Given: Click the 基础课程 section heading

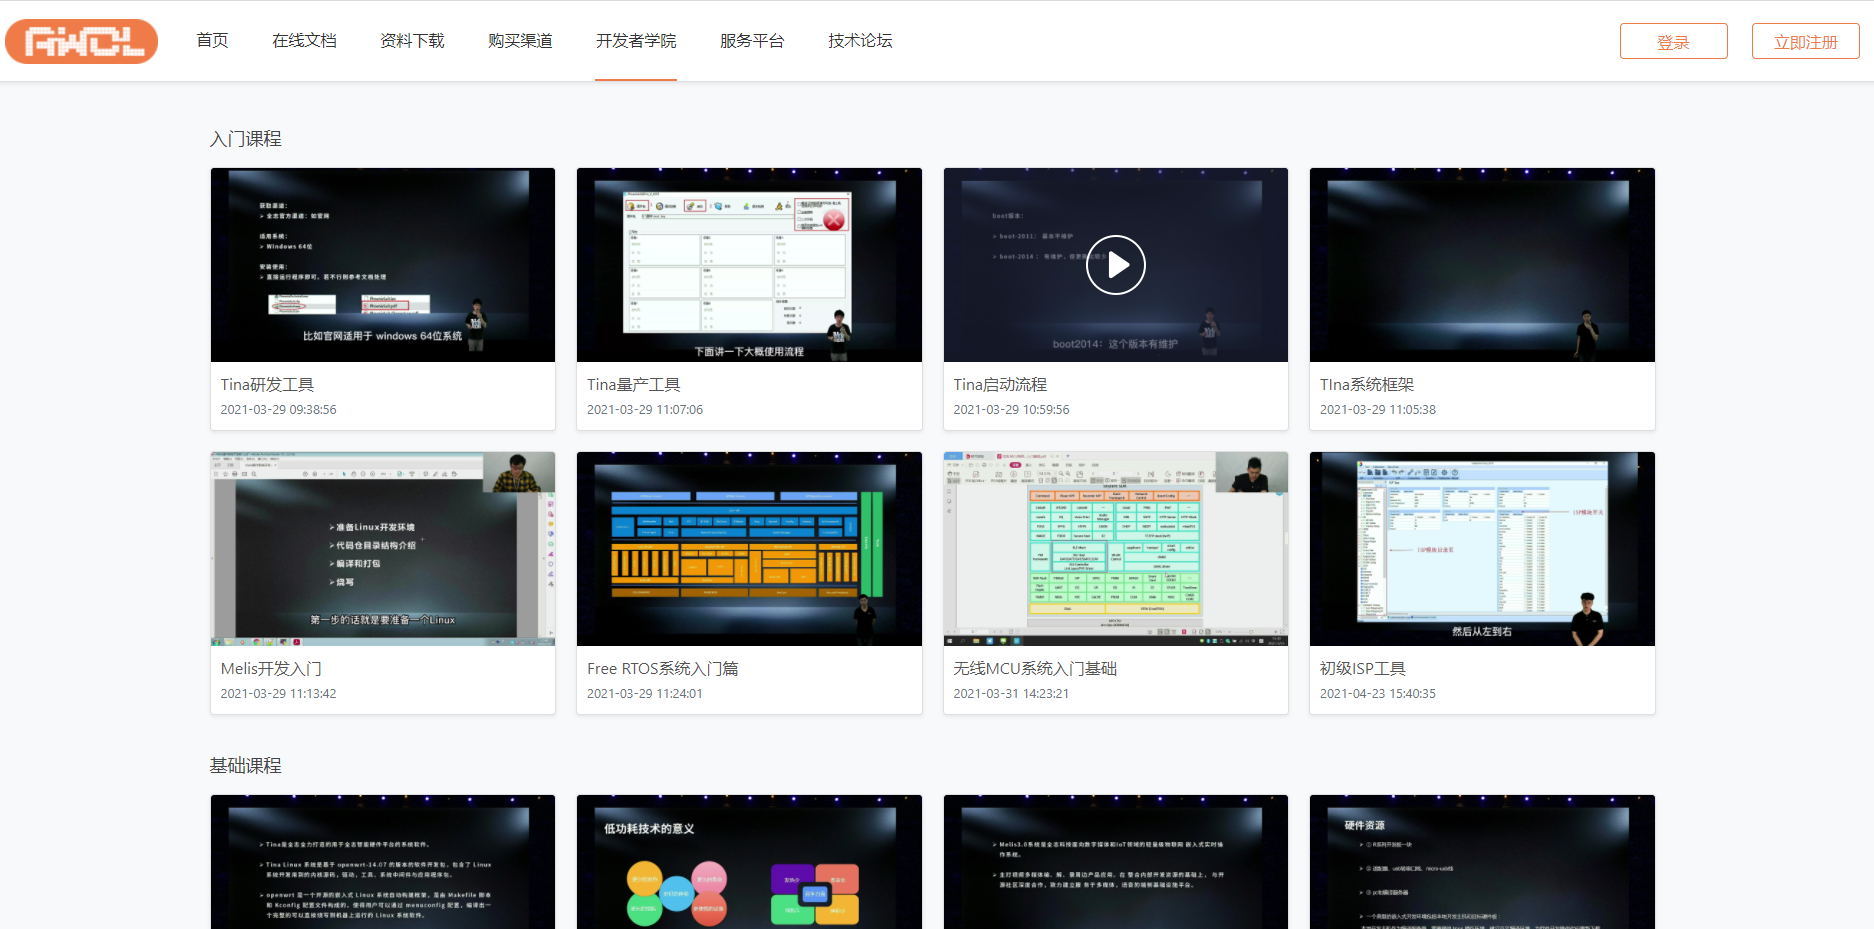Looking at the screenshot, I should (245, 766).
